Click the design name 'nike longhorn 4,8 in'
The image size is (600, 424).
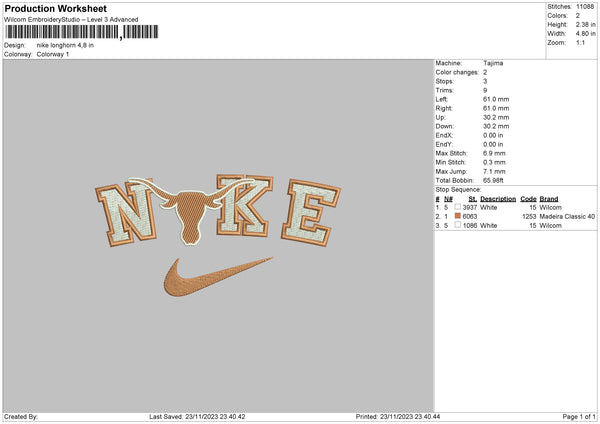(65, 45)
